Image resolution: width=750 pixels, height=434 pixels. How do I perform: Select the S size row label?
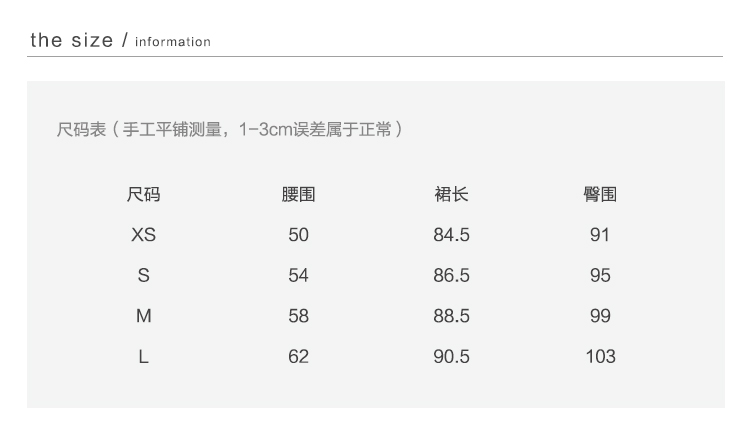(143, 275)
